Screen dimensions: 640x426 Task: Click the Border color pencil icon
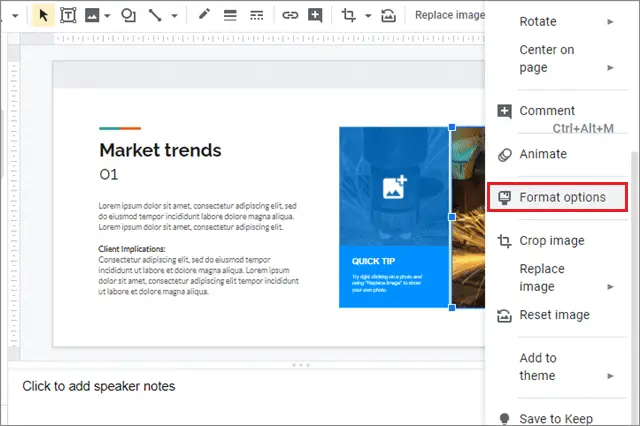(204, 15)
